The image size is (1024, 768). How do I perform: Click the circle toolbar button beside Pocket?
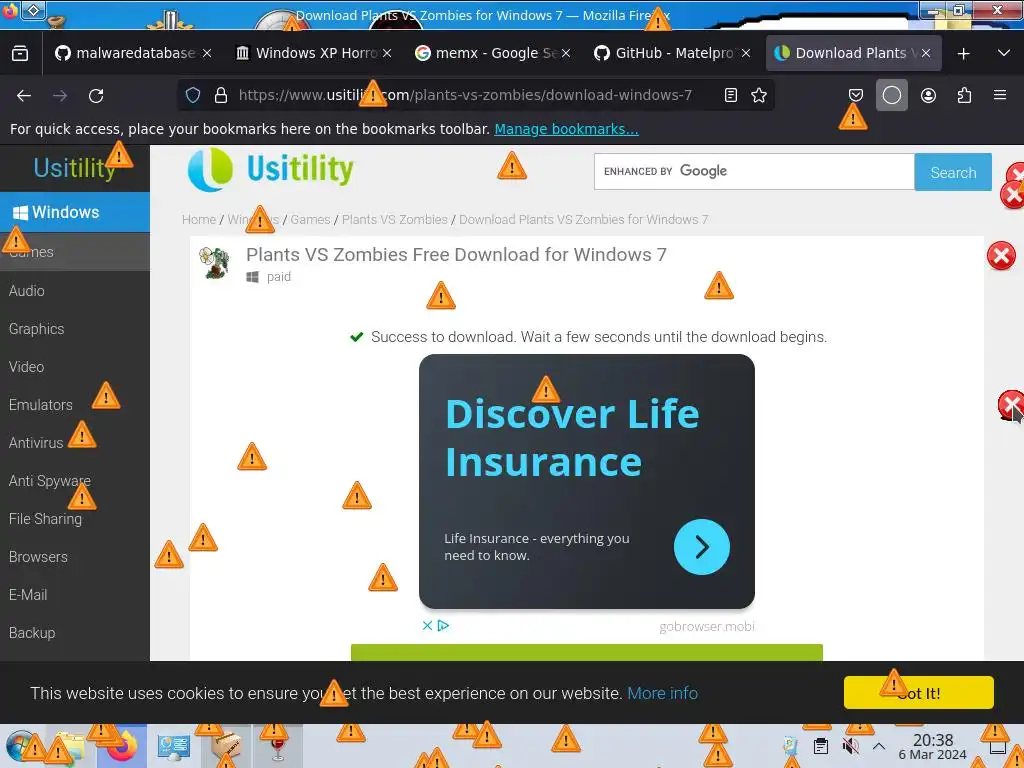[x=891, y=95]
